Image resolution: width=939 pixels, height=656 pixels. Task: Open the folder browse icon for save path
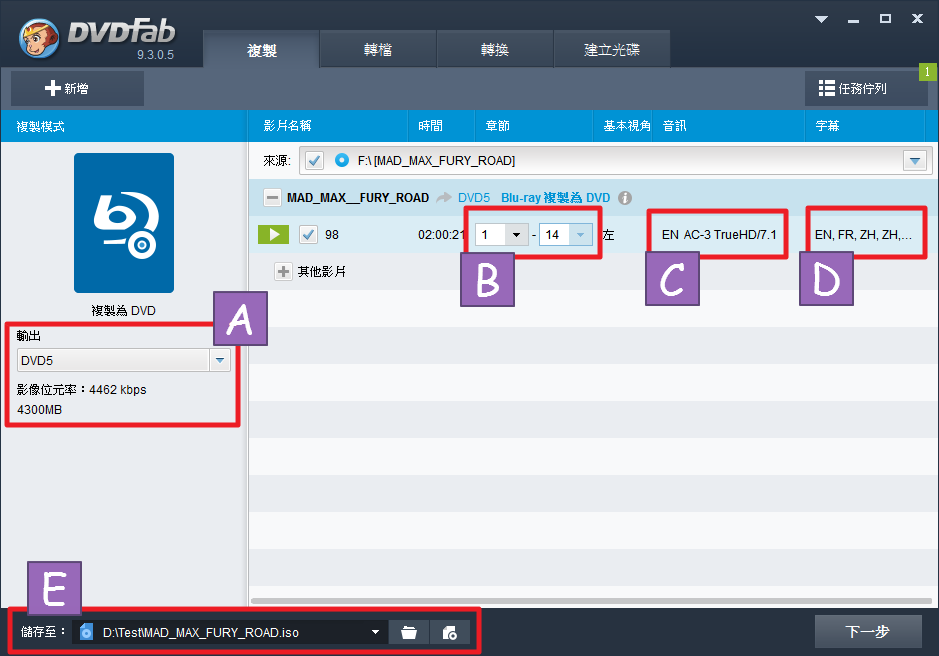coord(408,632)
